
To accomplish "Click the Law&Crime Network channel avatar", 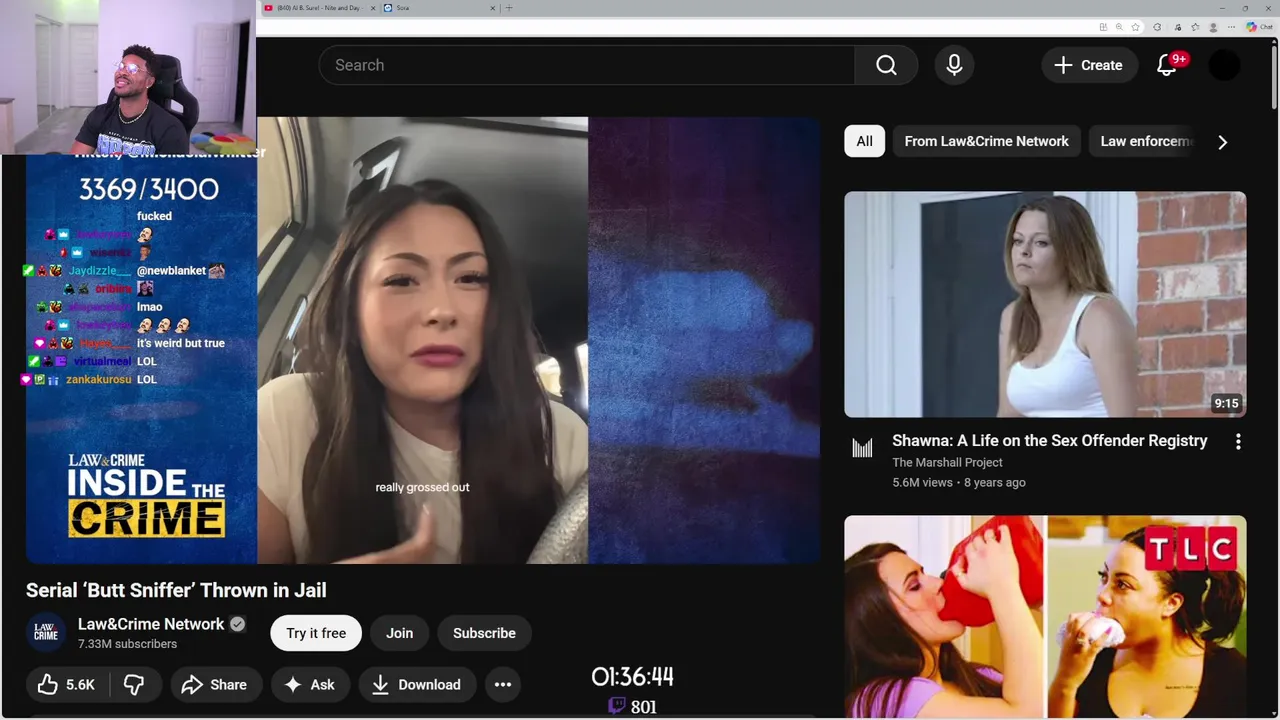I will [46, 633].
